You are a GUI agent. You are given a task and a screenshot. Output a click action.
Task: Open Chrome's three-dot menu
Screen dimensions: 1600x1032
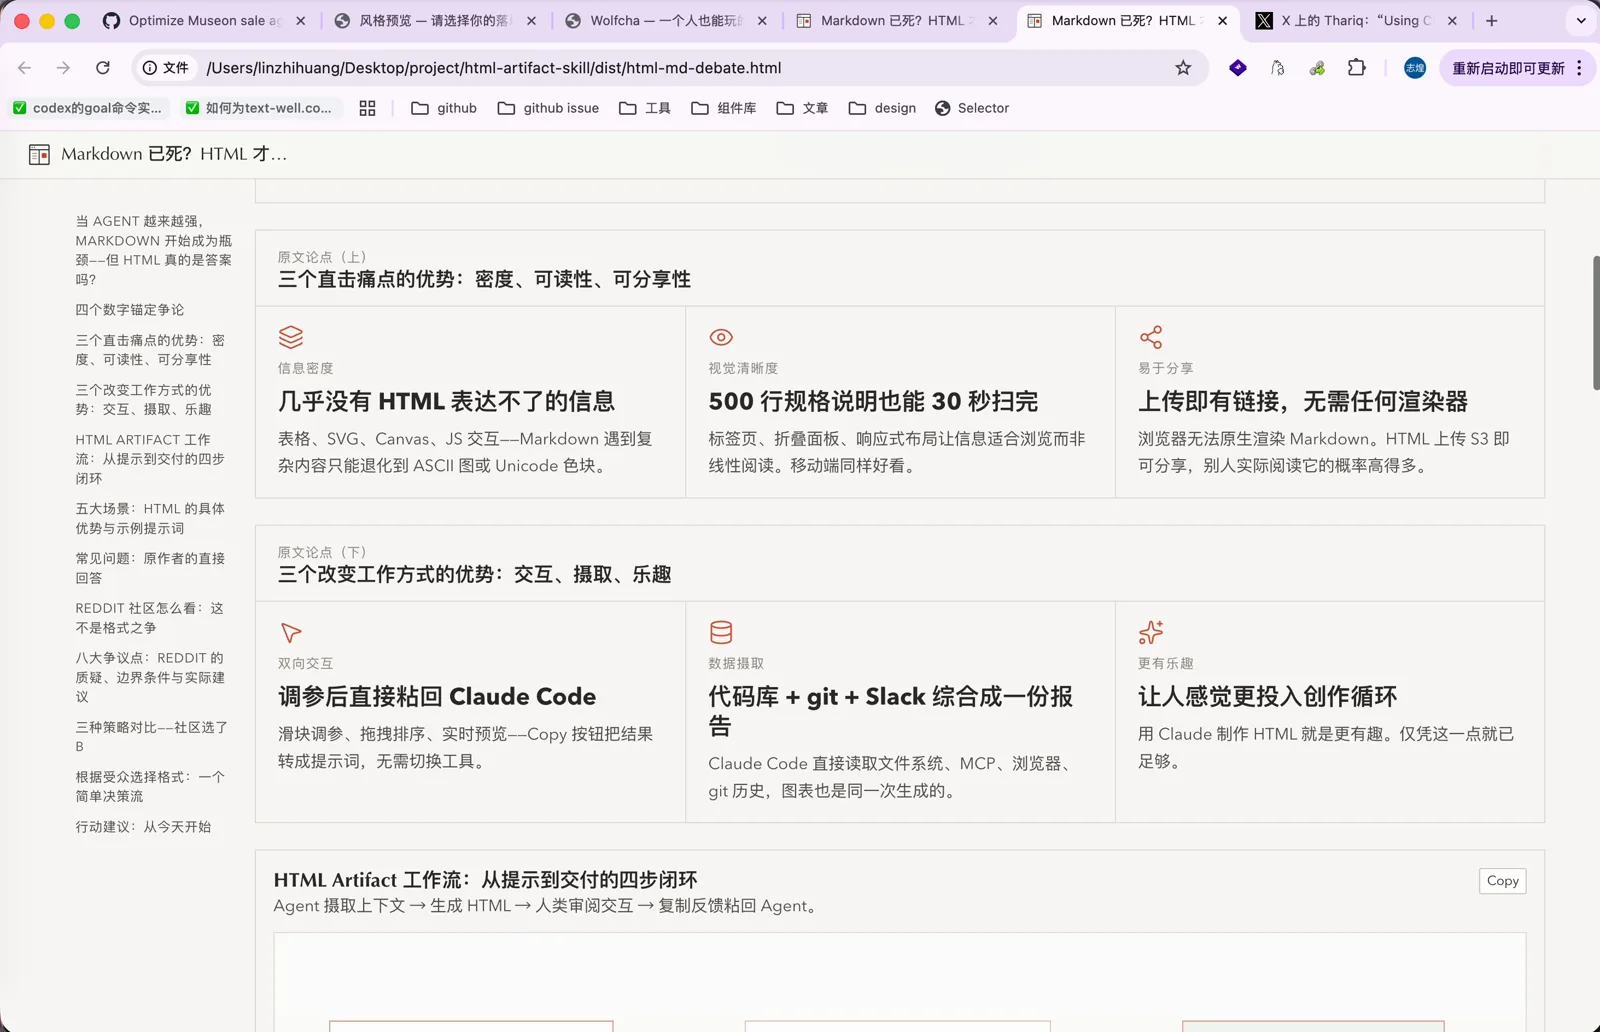coord(1579,68)
